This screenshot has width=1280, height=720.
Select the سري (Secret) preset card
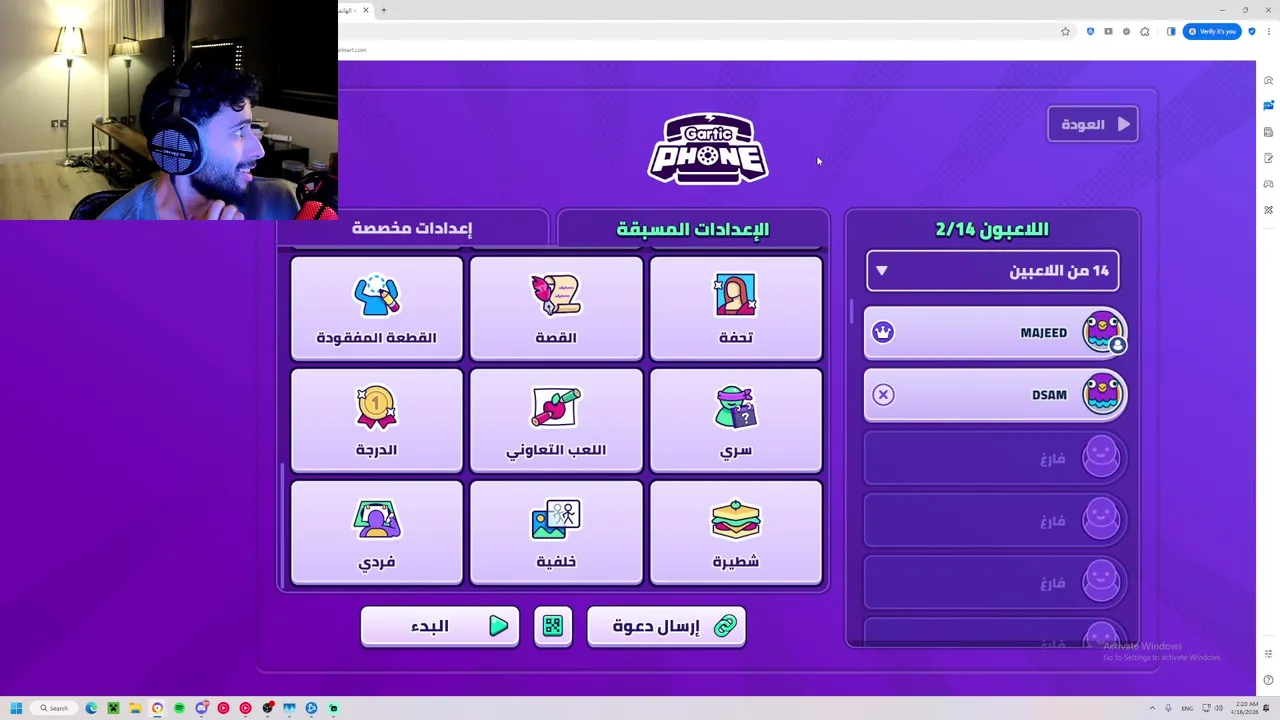click(736, 420)
